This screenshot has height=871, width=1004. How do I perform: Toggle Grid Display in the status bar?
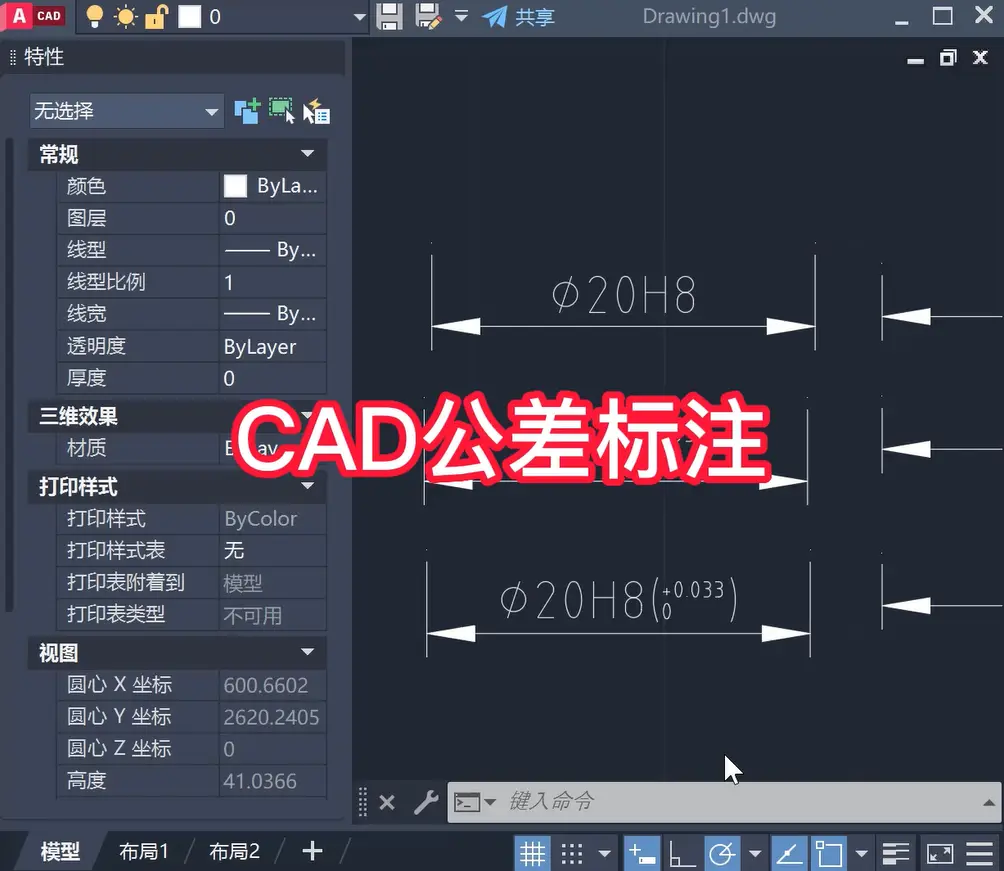coord(533,853)
